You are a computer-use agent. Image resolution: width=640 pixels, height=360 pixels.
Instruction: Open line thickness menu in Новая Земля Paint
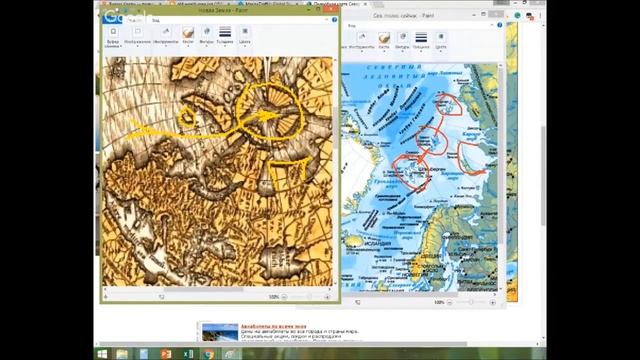(x=225, y=37)
